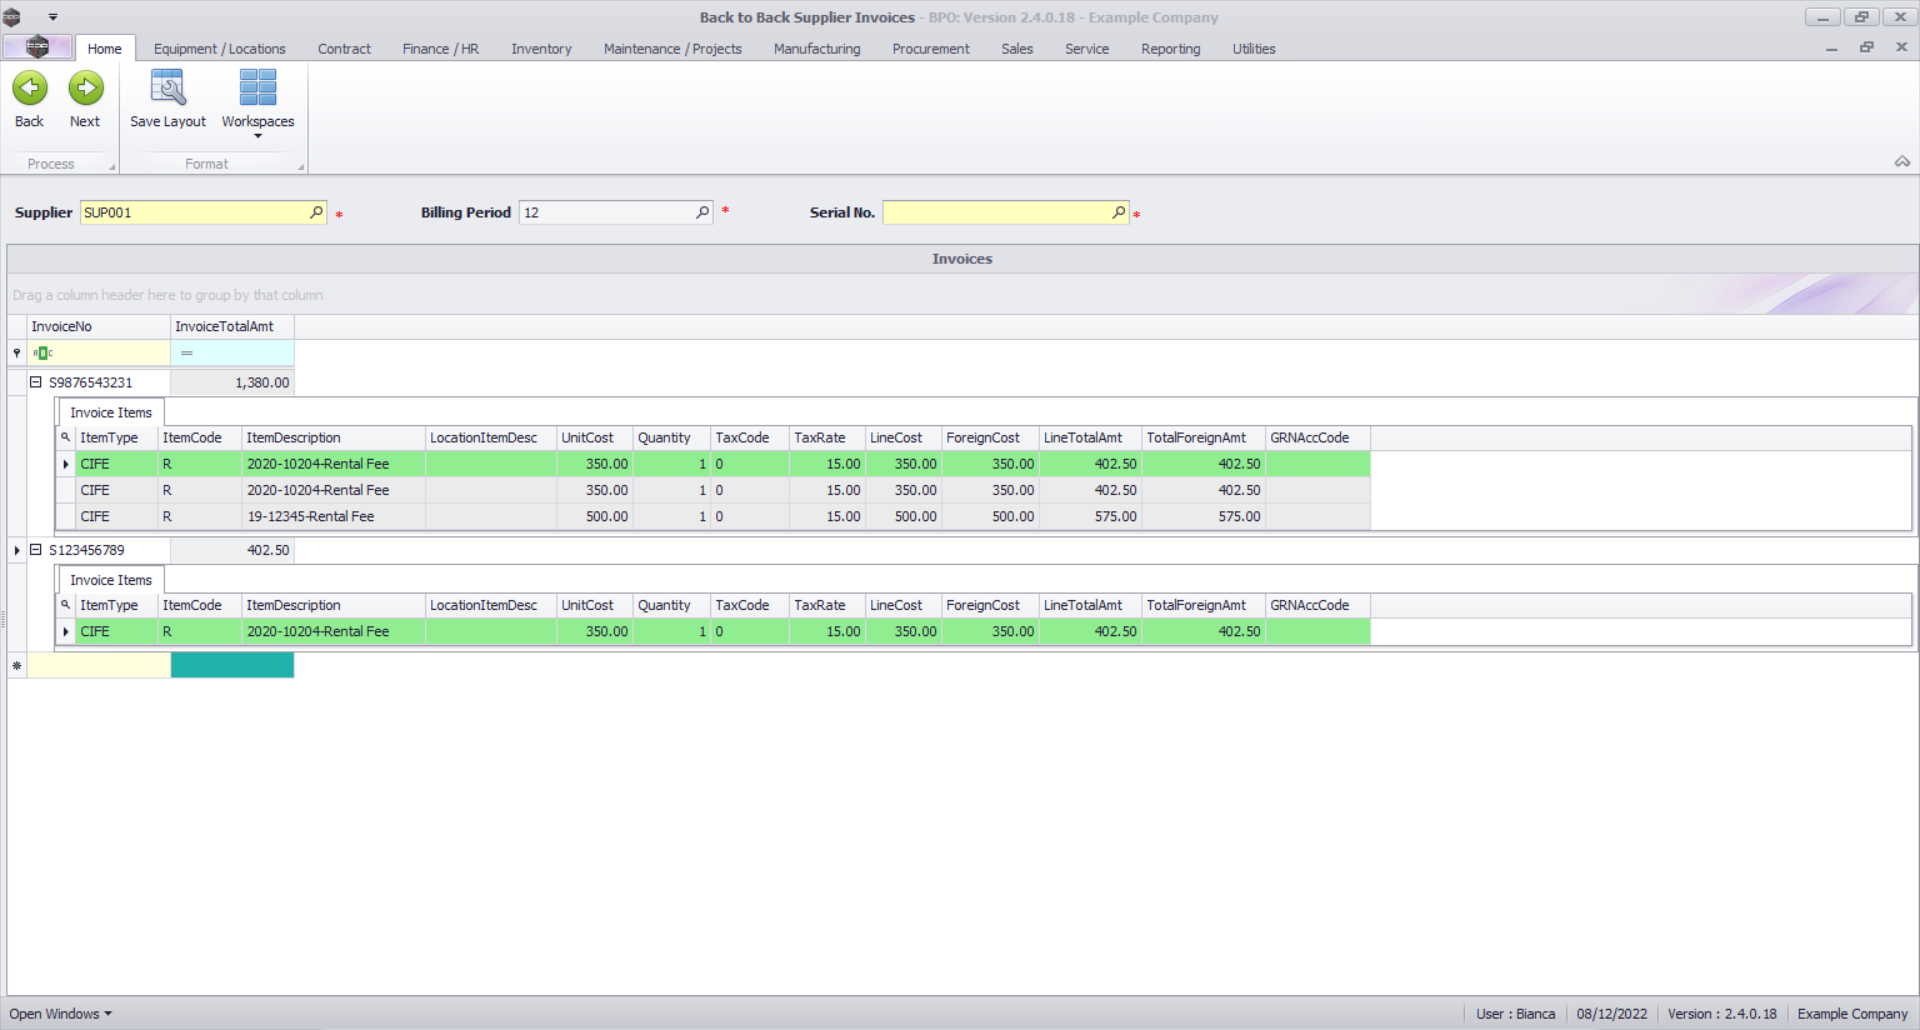Open the quick access toolbar dropdown arrow
This screenshot has width=1920, height=1030.
click(x=53, y=17)
